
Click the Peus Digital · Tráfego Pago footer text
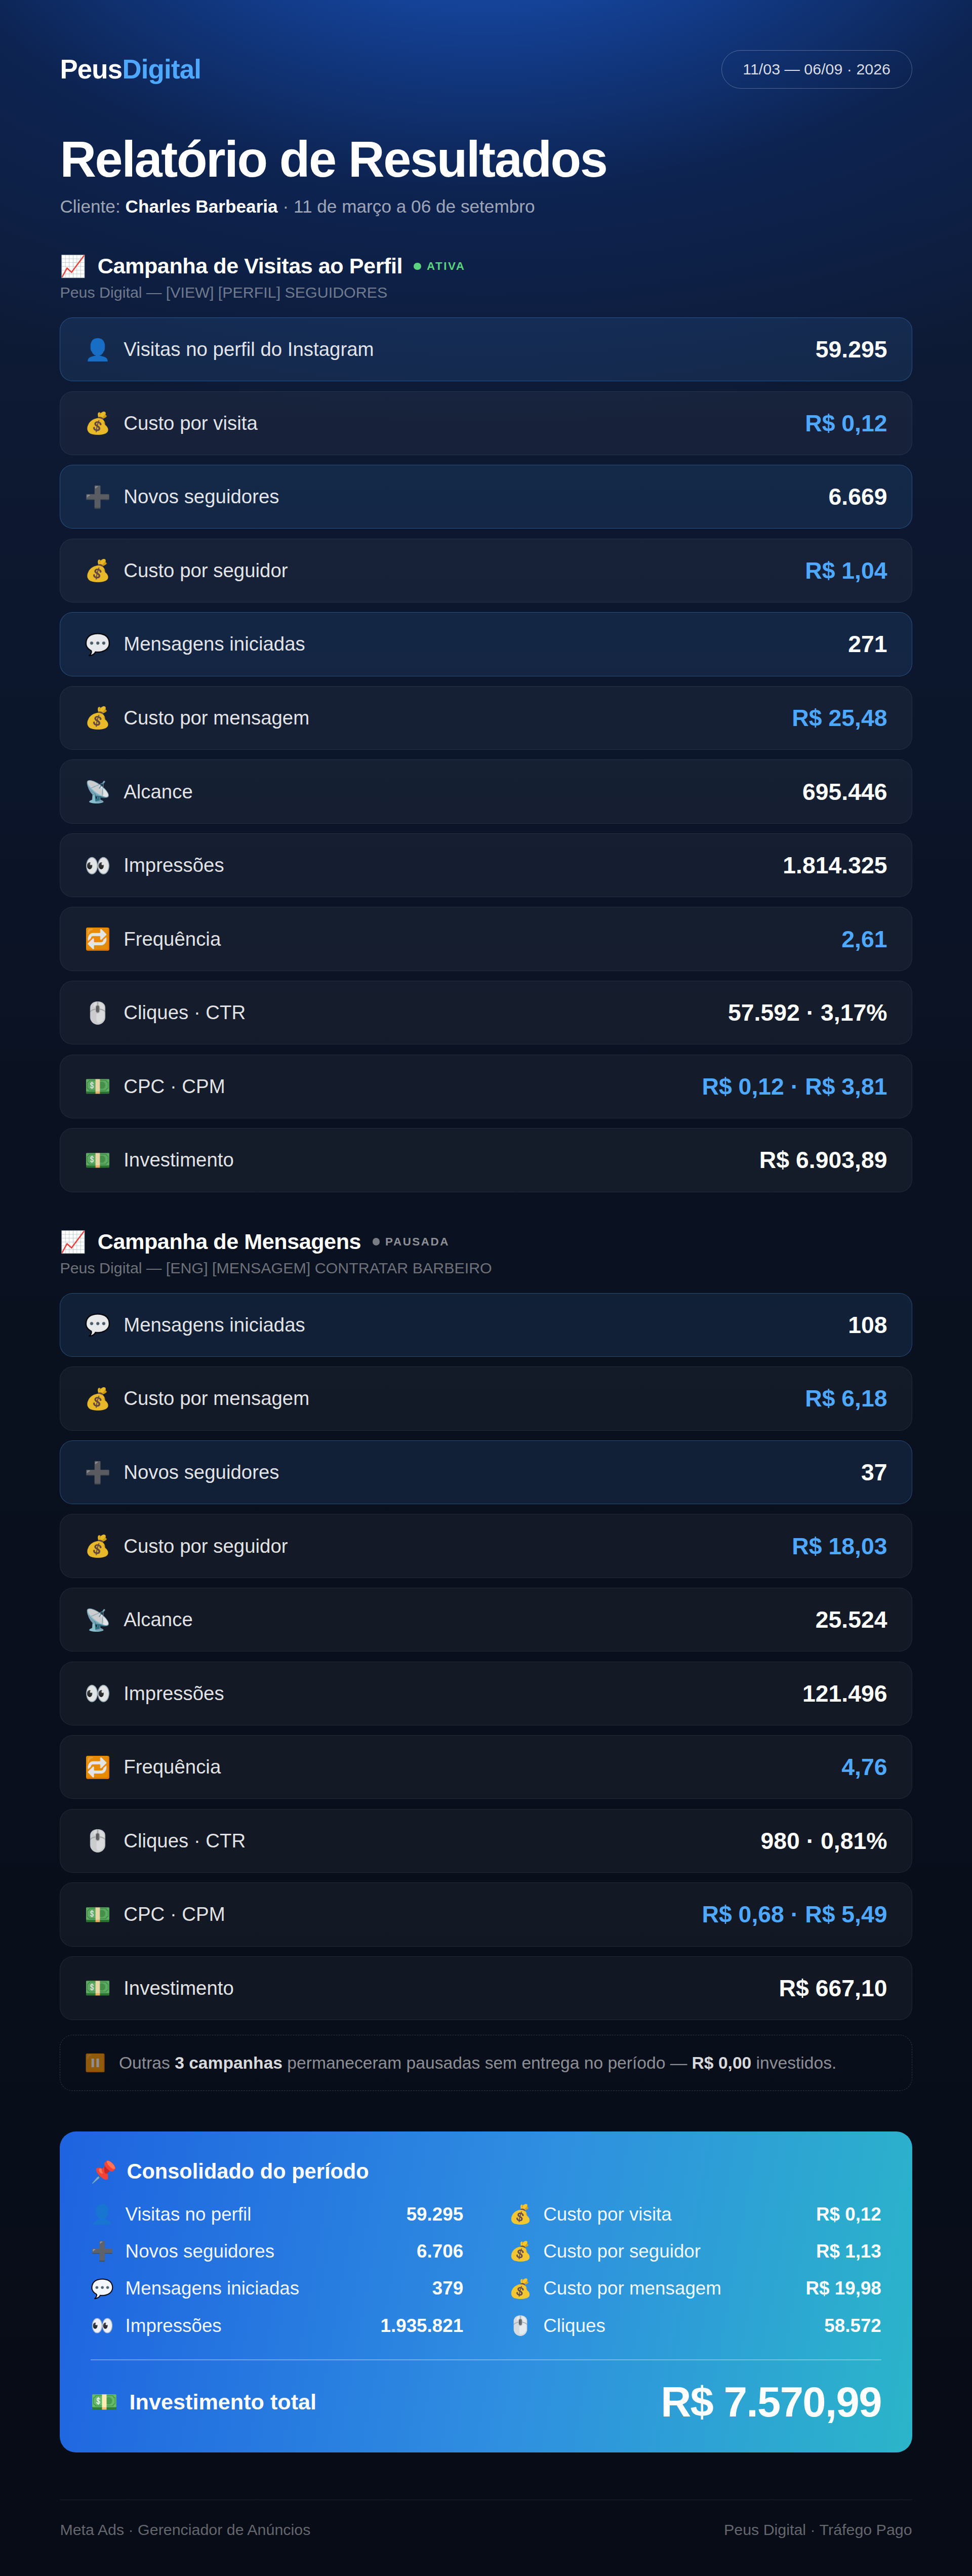(818, 2529)
